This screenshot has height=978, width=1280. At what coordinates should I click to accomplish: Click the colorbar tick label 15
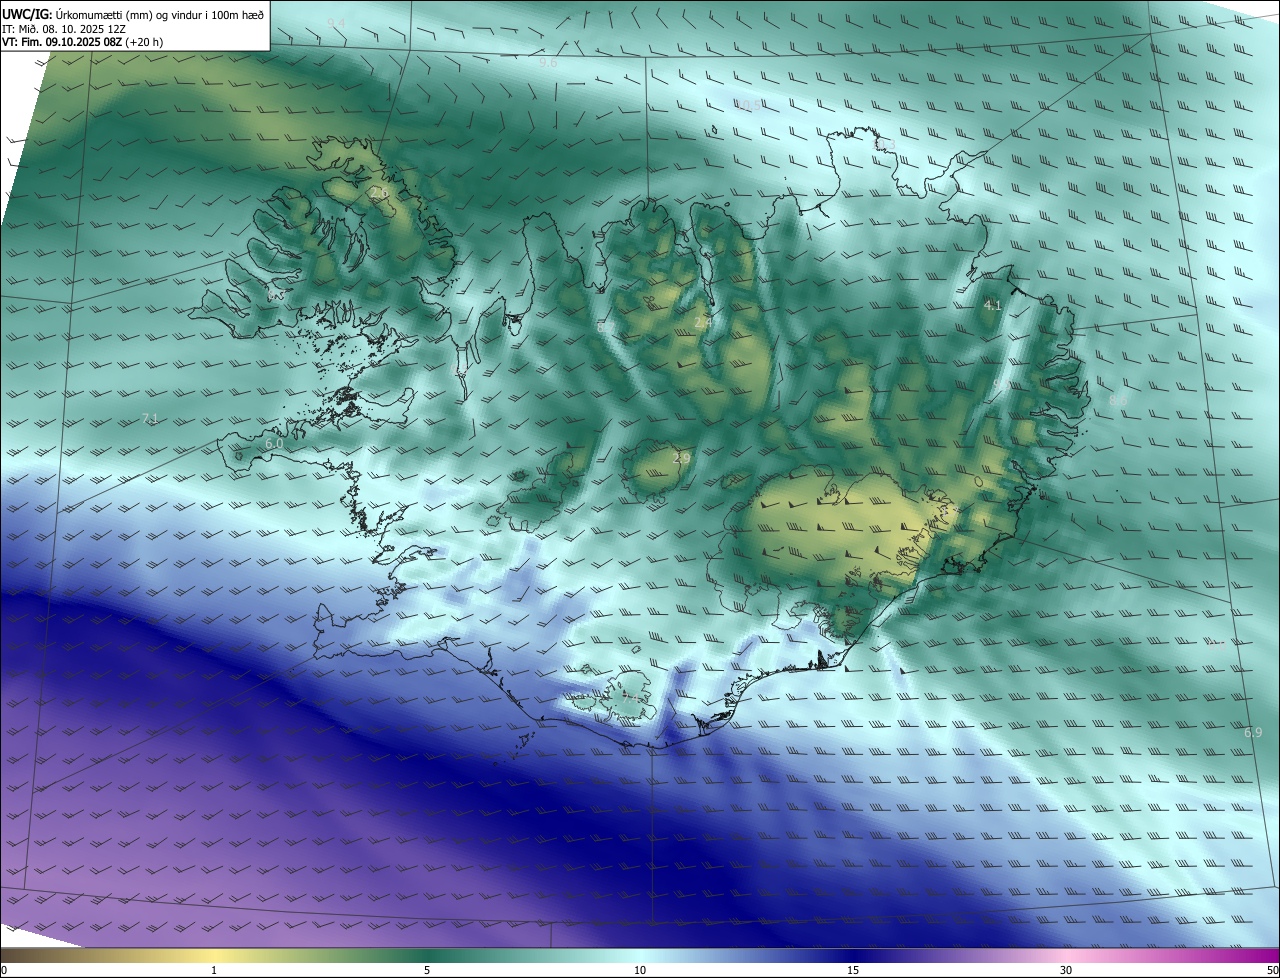pos(853,970)
